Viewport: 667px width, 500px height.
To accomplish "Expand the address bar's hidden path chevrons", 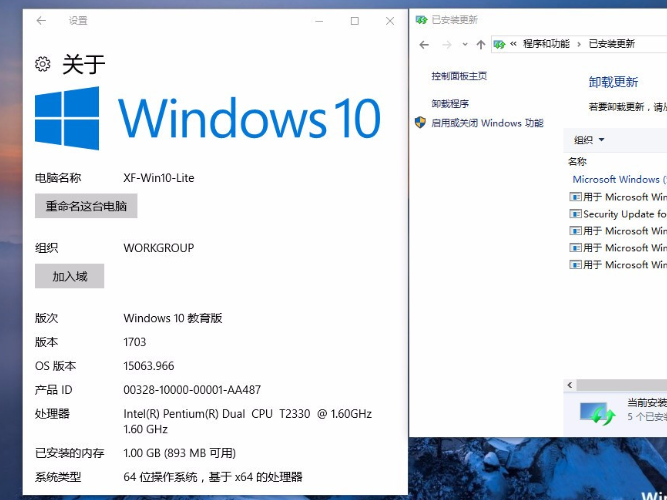I will pos(513,43).
